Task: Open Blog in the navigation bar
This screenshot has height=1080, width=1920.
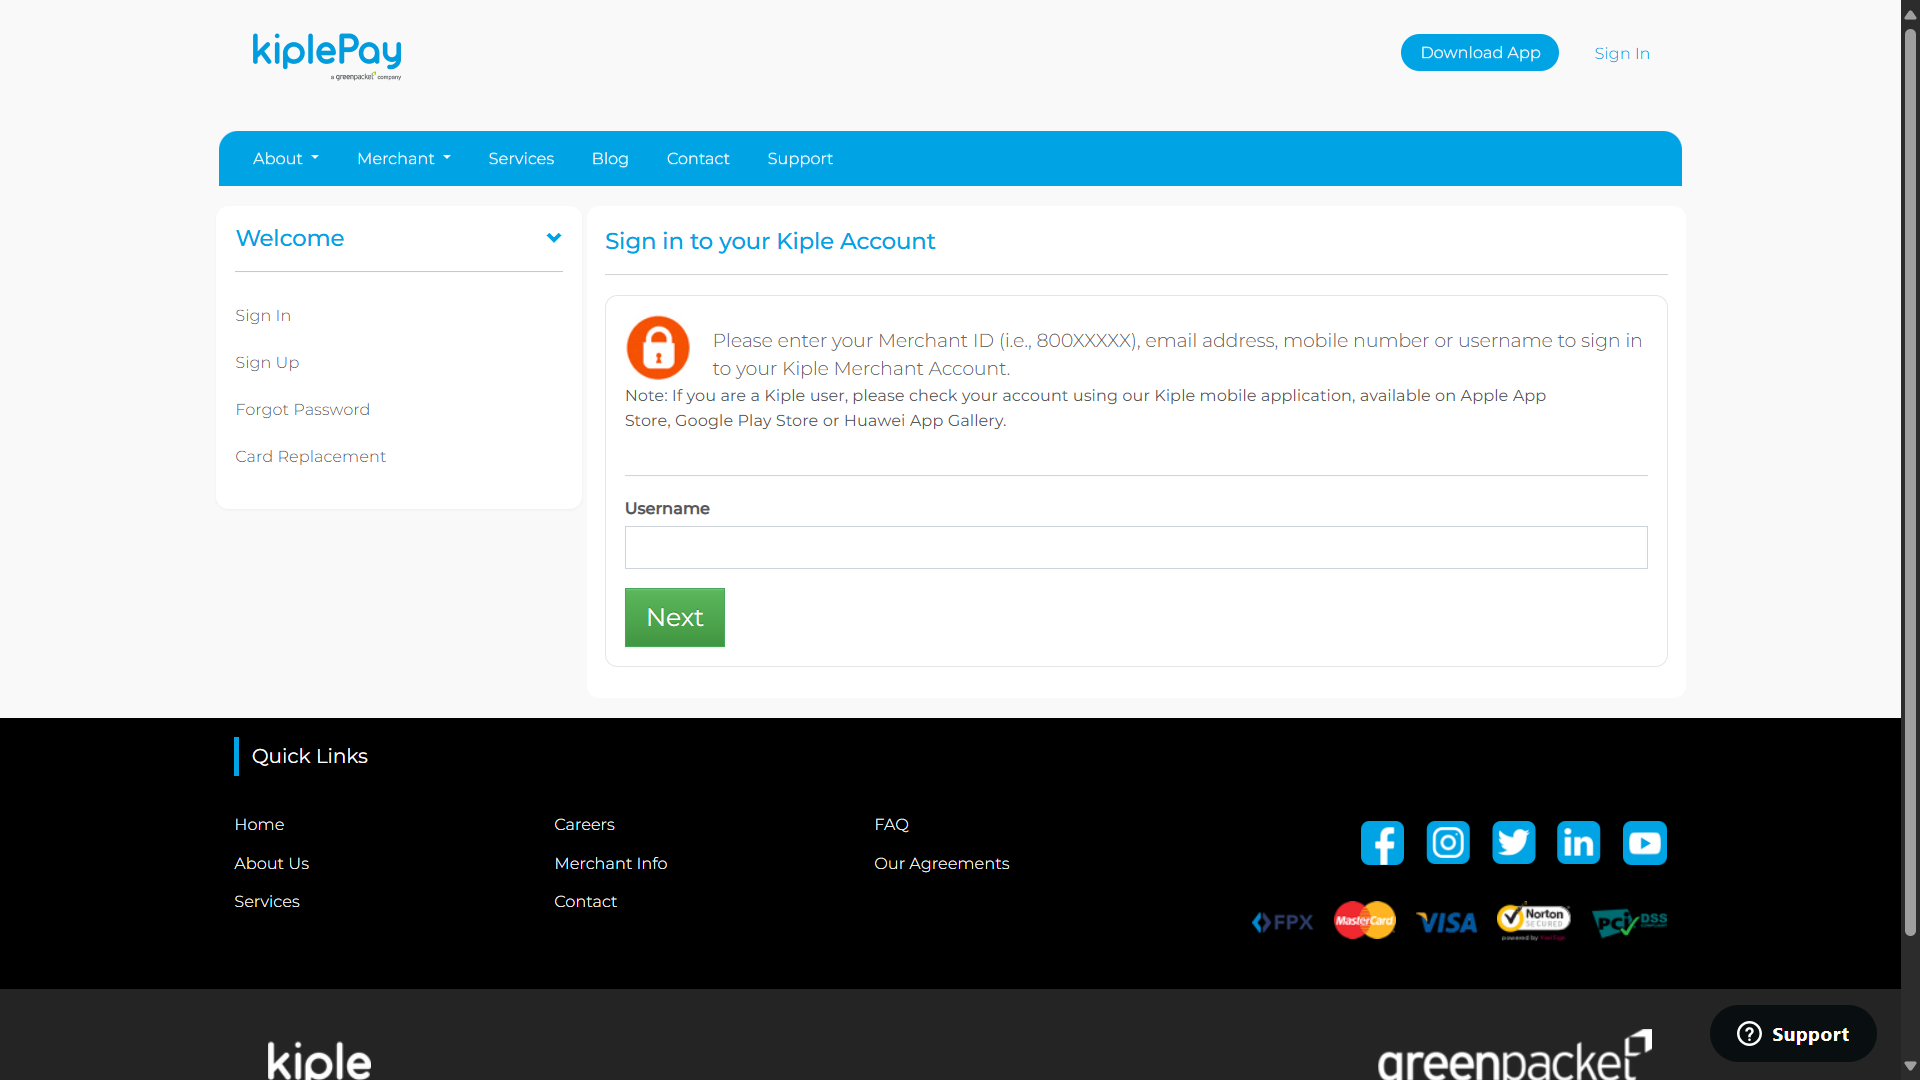Action: pyautogui.click(x=610, y=159)
